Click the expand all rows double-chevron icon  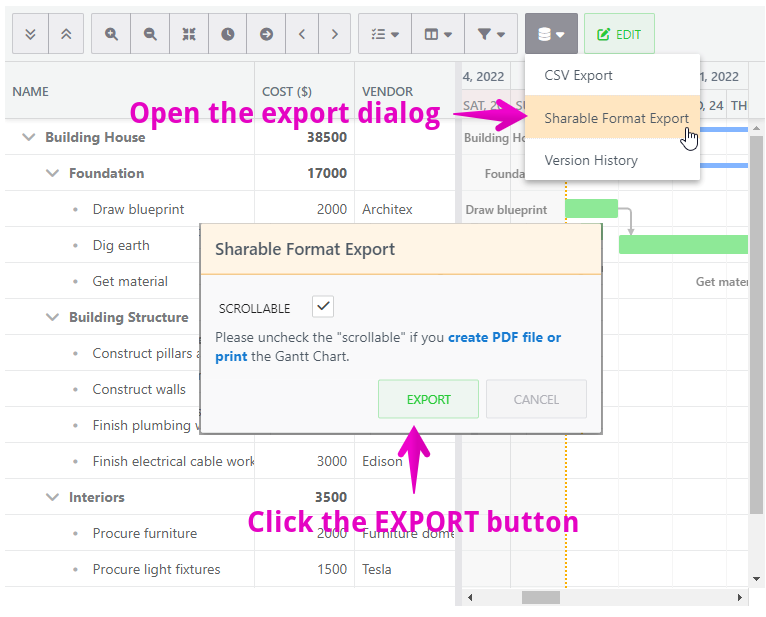(31, 34)
